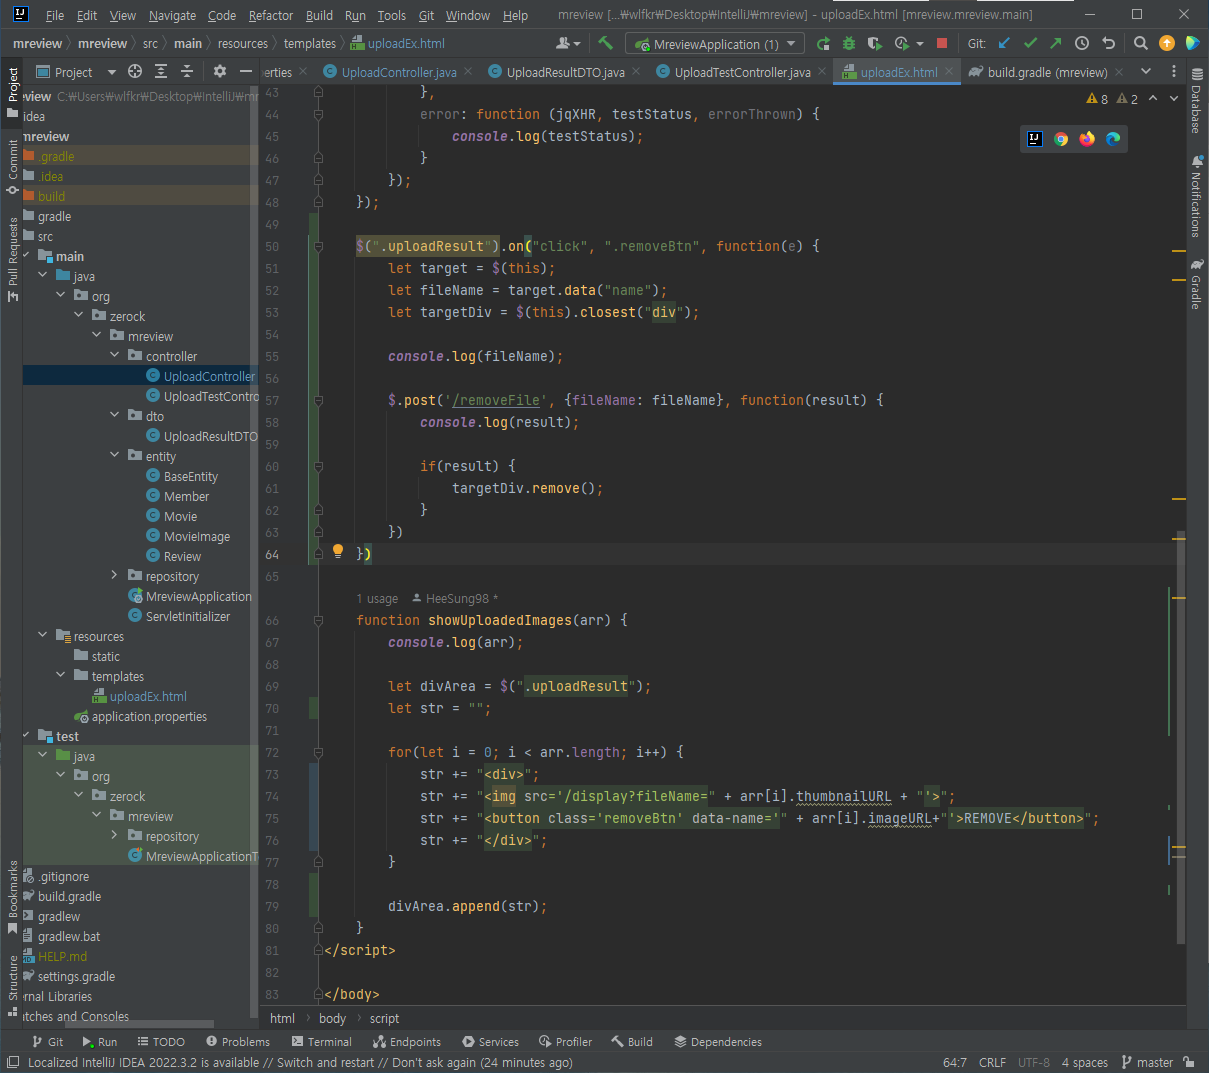Open user account dropdown
This screenshot has width=1209, height=1073.
tap(568, 43)
